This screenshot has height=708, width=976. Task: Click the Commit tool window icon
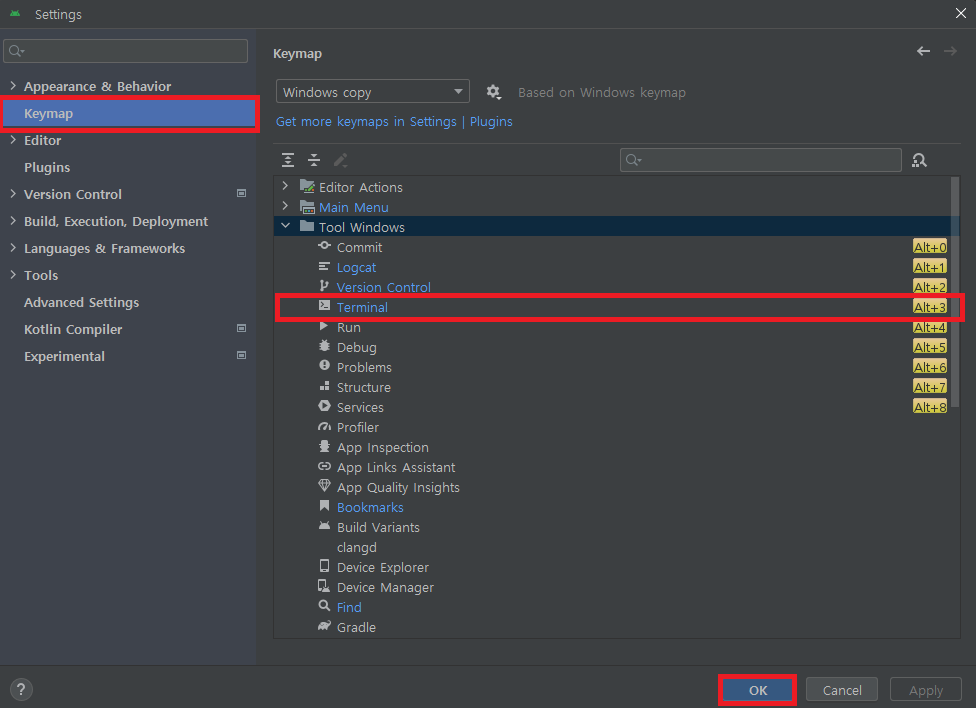[324, 246]
